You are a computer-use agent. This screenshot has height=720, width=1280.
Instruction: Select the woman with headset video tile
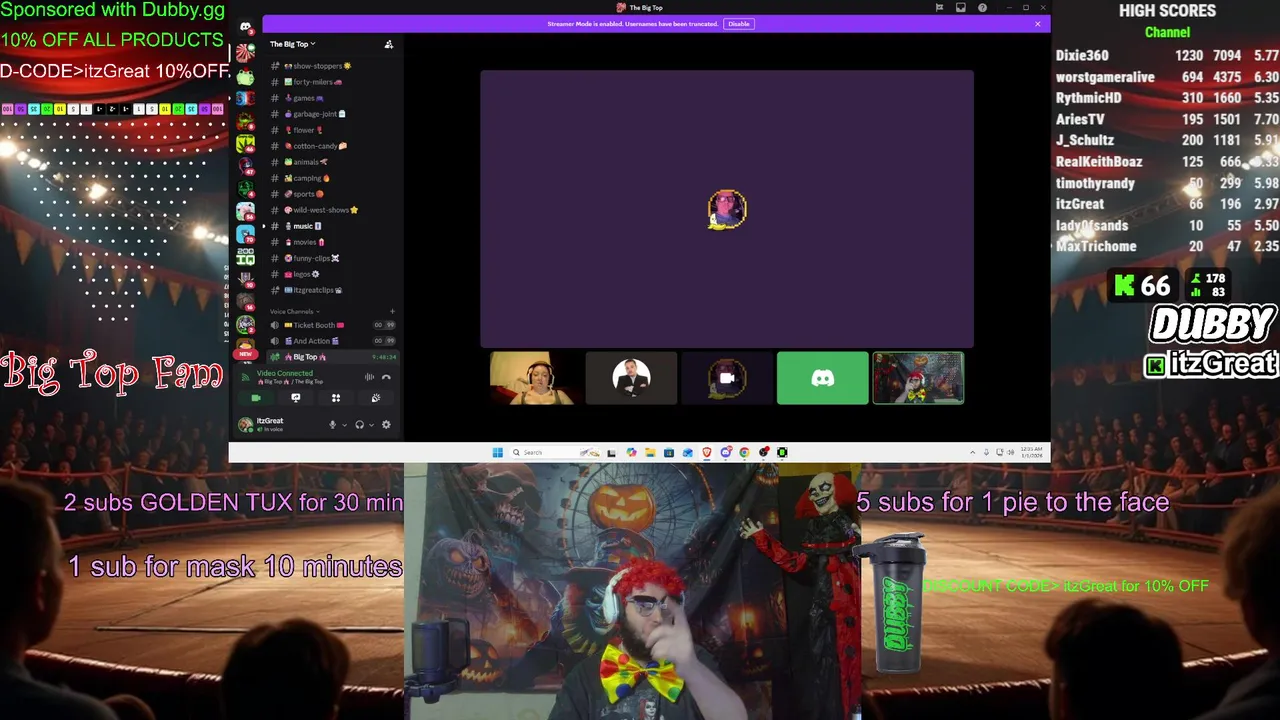[x=534, y=378]
